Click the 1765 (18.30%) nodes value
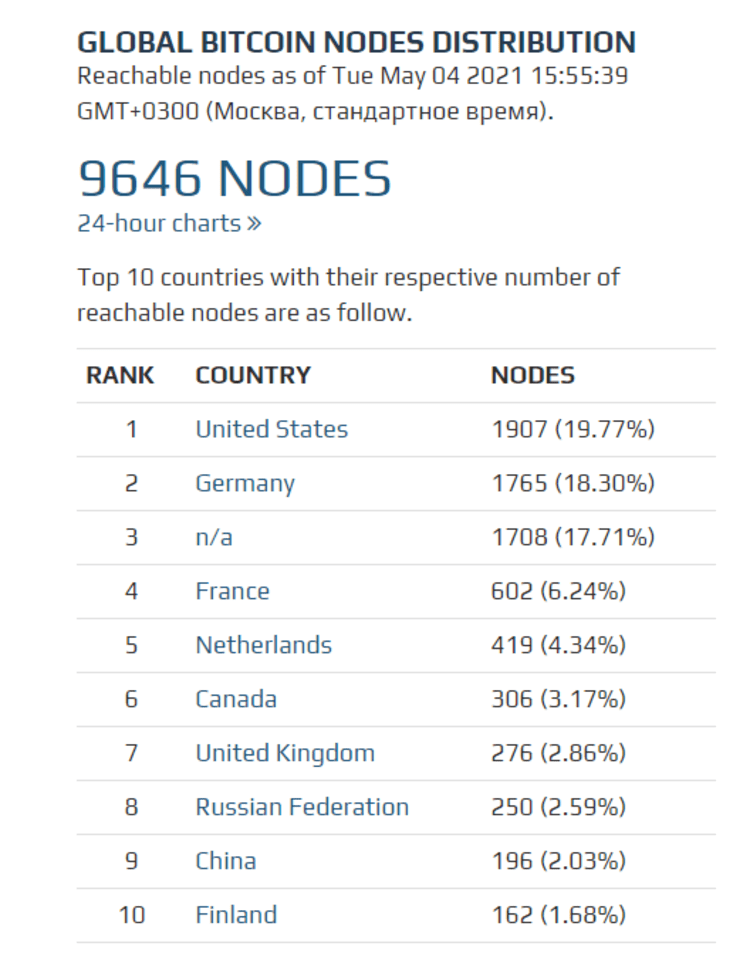 [573, 484]
